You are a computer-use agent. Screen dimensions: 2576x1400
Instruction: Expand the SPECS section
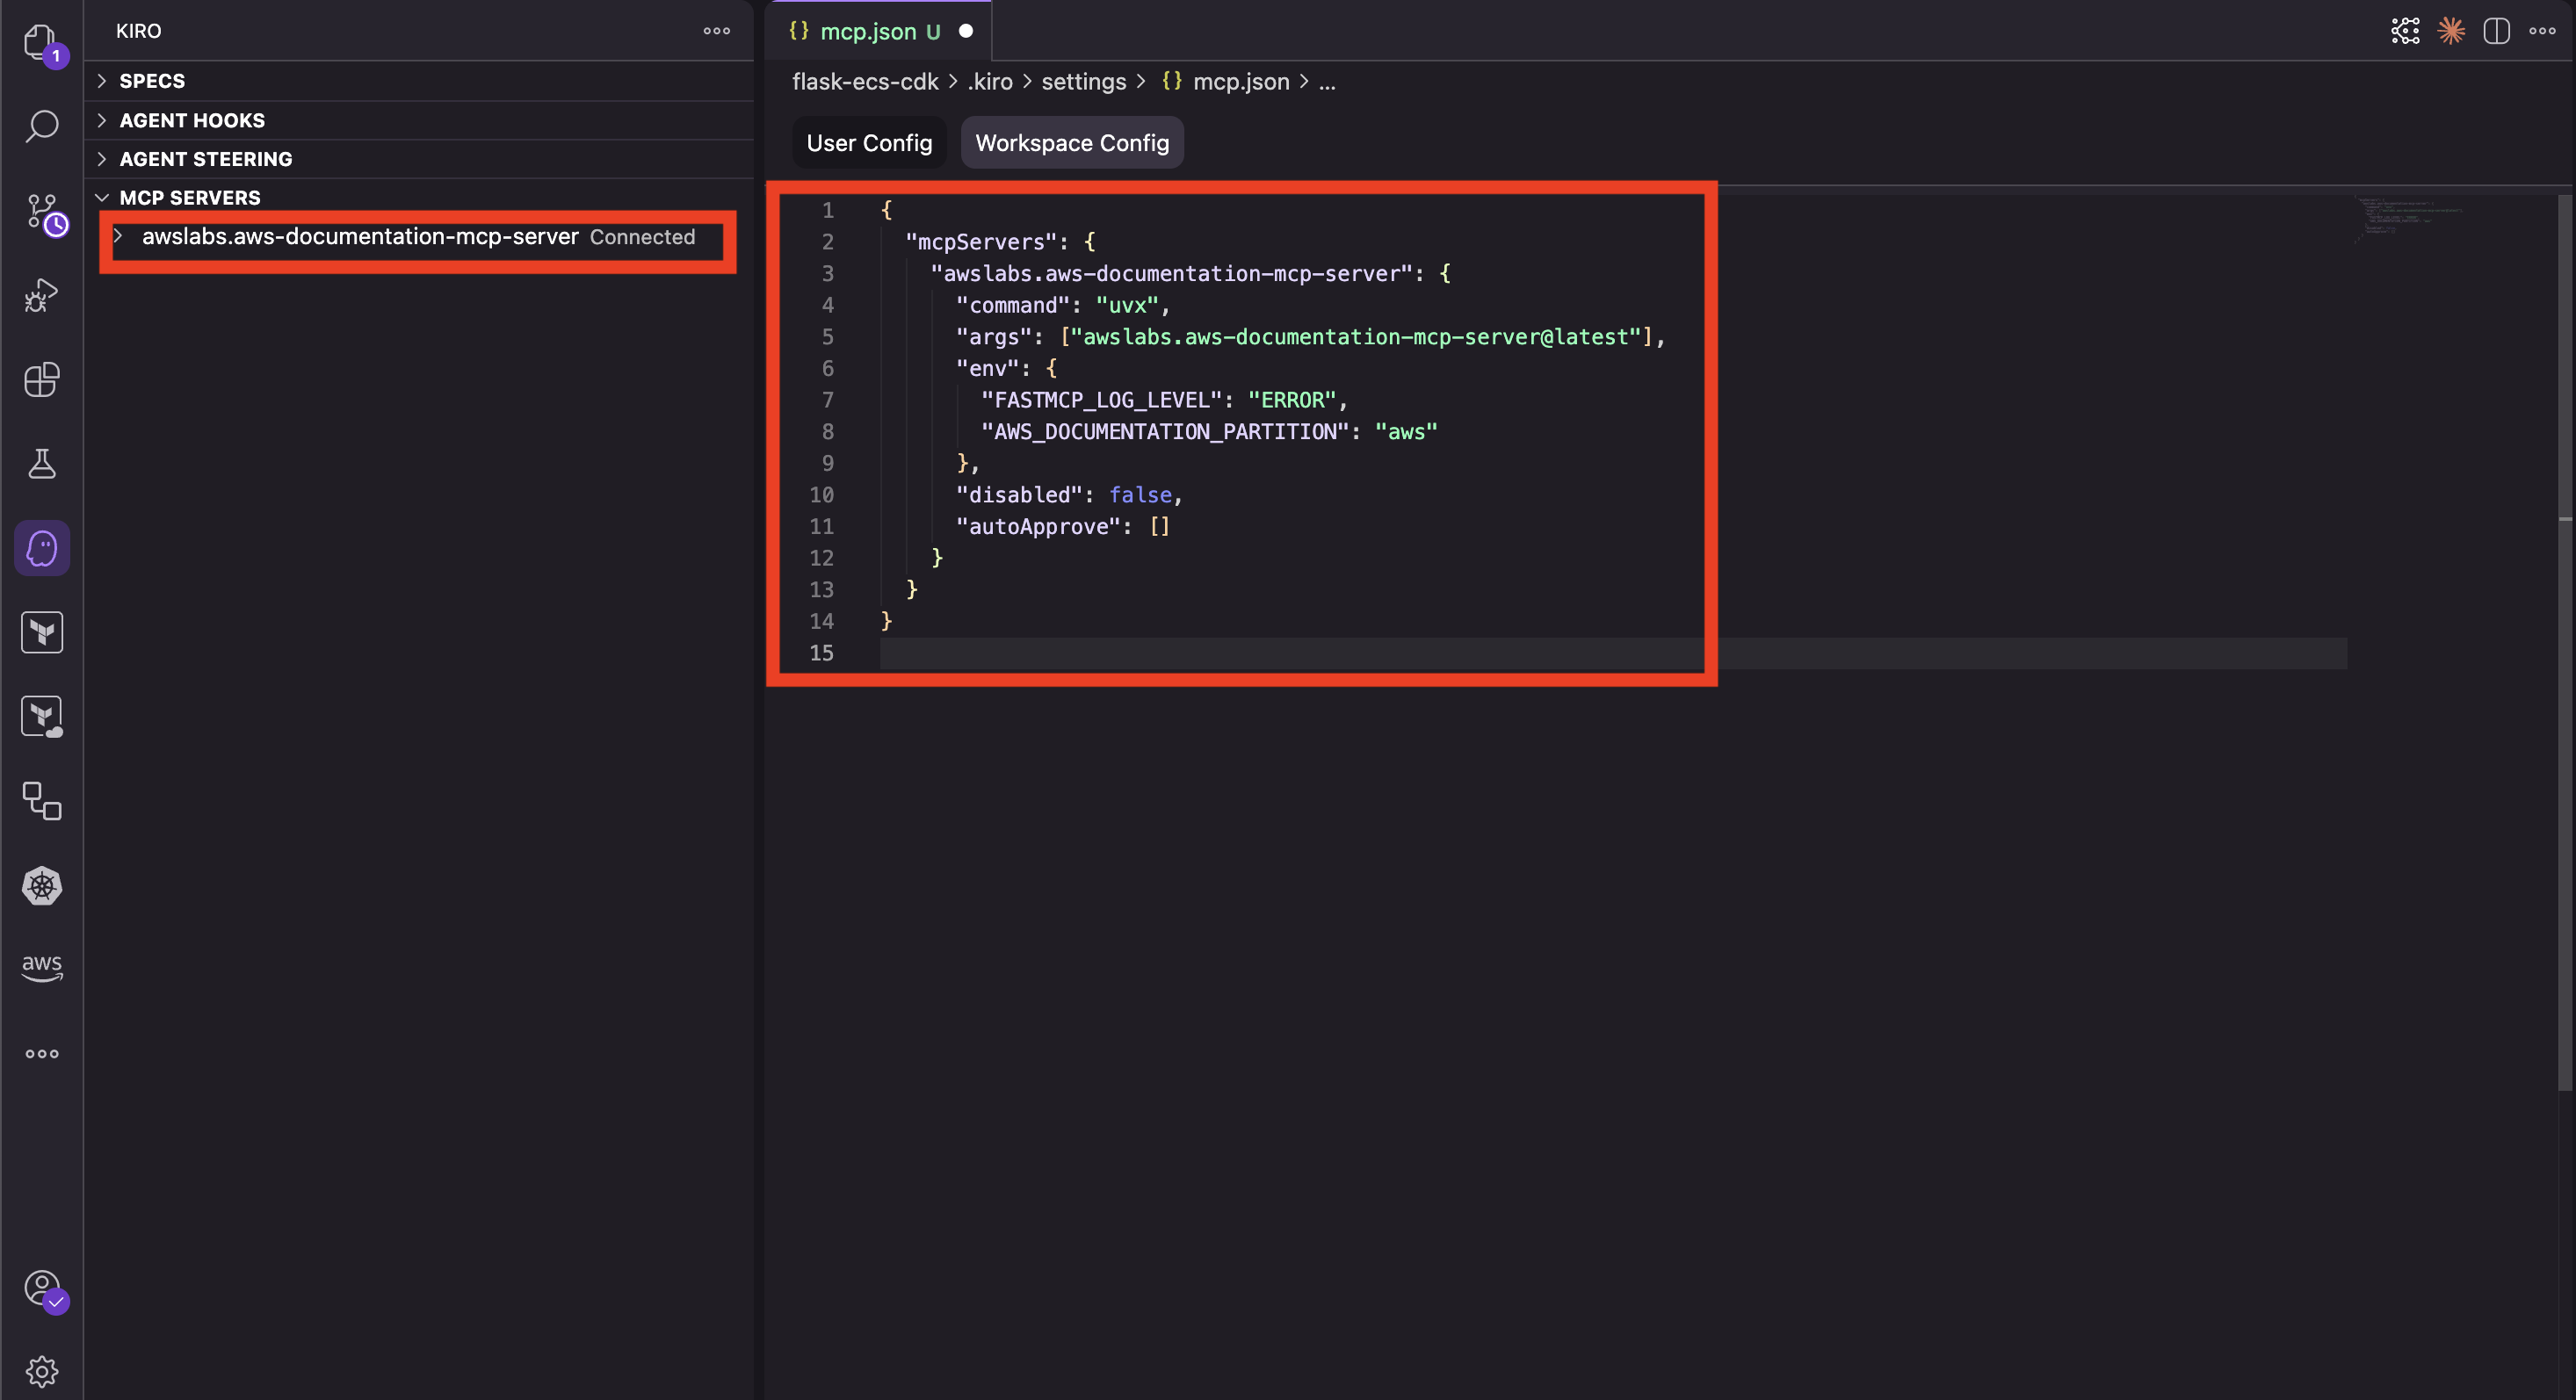[152, 81]
